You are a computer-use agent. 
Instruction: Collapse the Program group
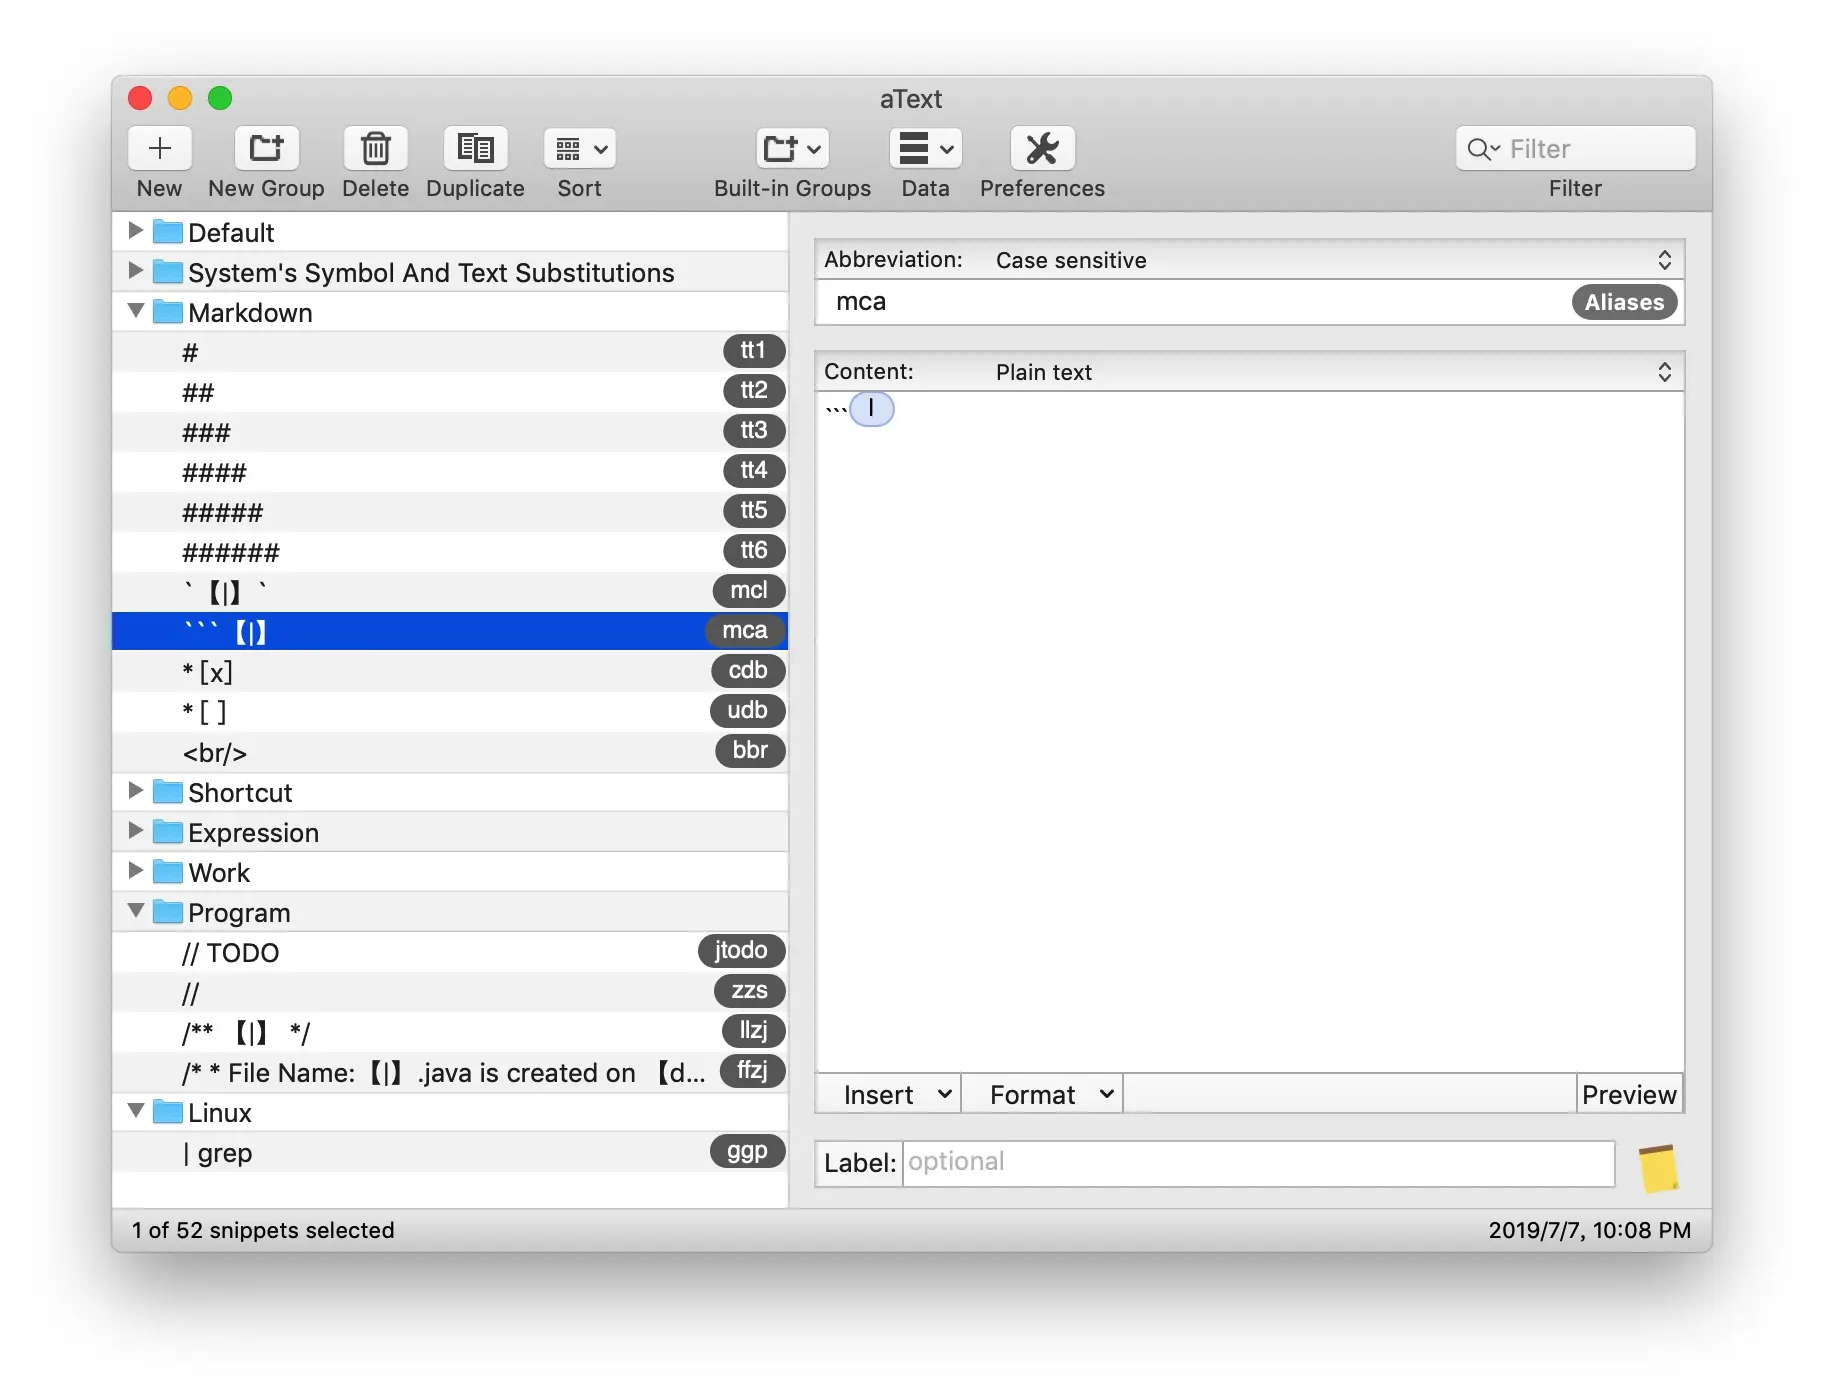point(136,911)
